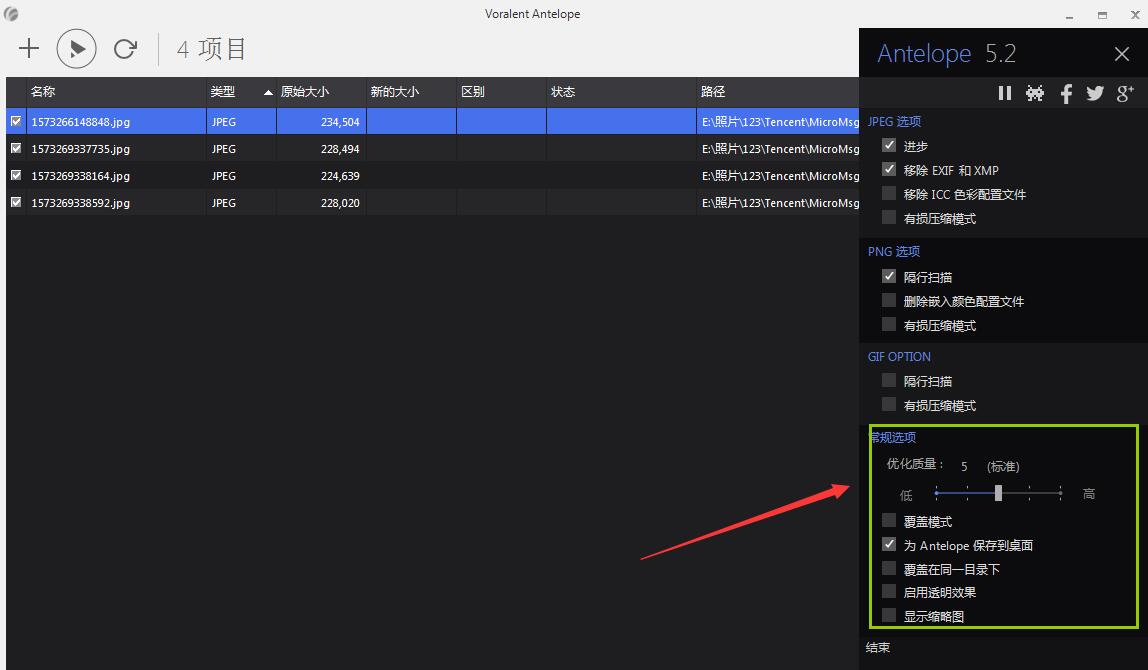Screen dimensions: 1148x670
Task: Sort the list by 名称 column
Action: click(43, 92)
